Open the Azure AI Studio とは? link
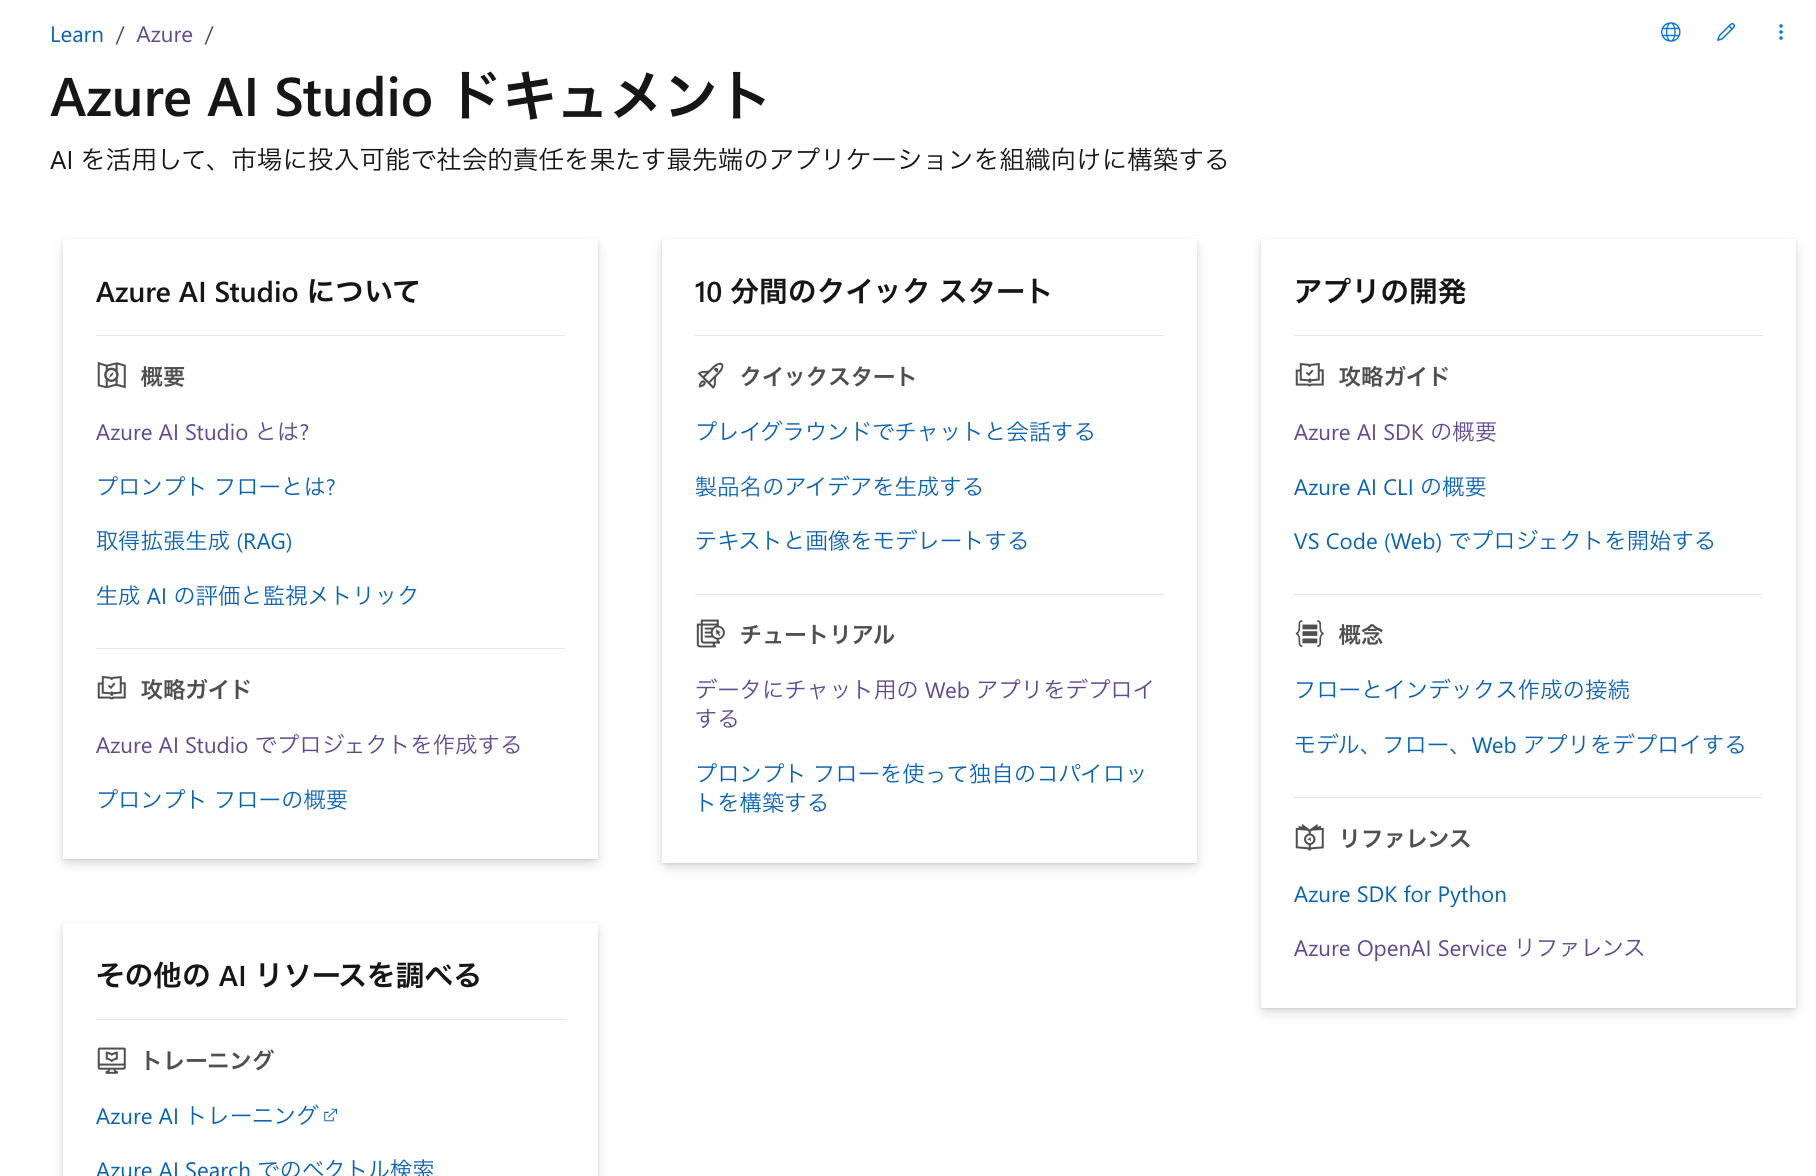The height and width of the screenshot is (1176, 1816). click(203, 432)
